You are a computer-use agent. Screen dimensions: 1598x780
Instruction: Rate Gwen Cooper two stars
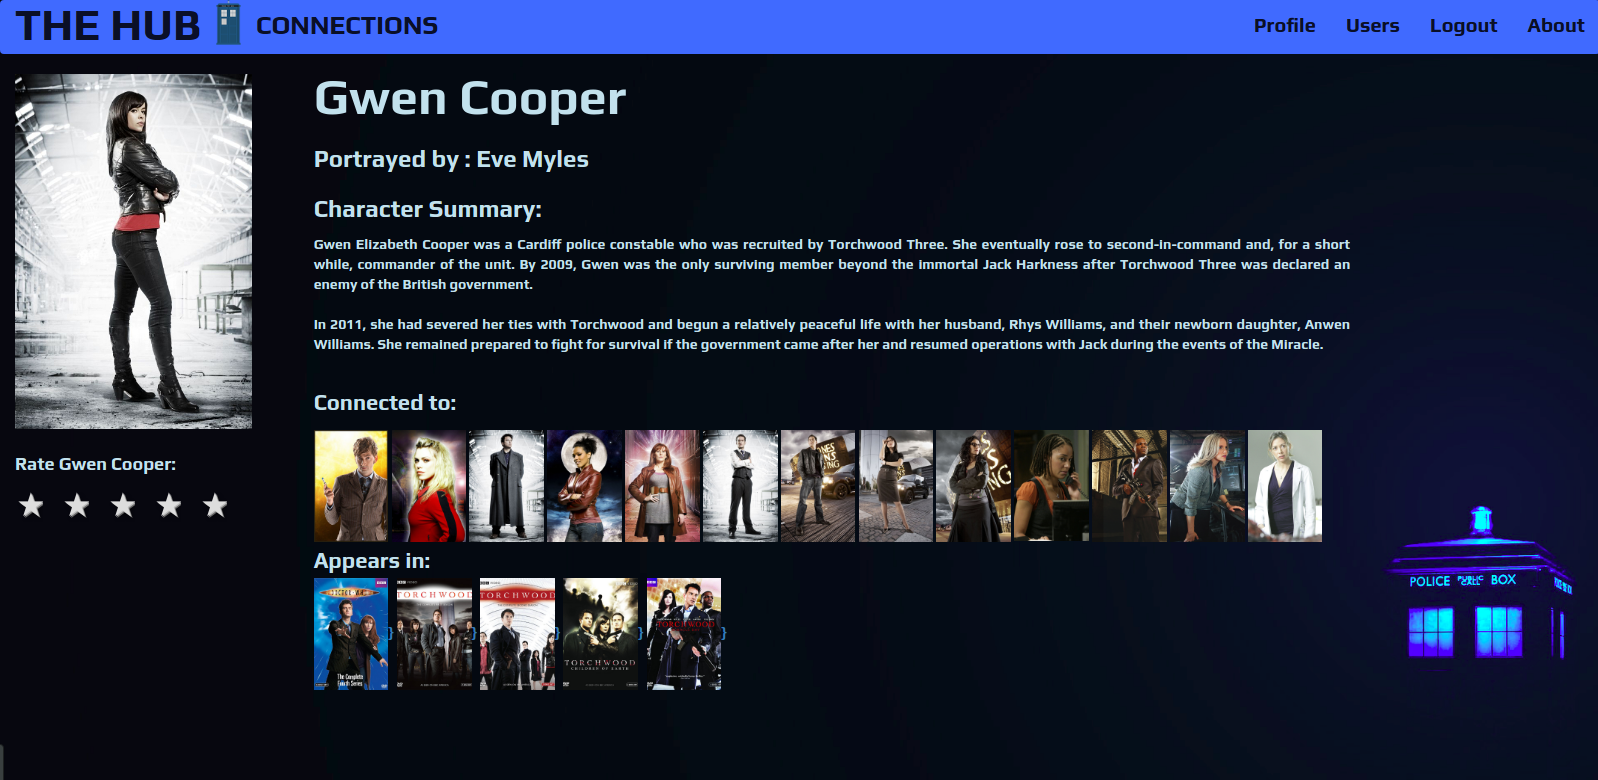coord(77,506)
